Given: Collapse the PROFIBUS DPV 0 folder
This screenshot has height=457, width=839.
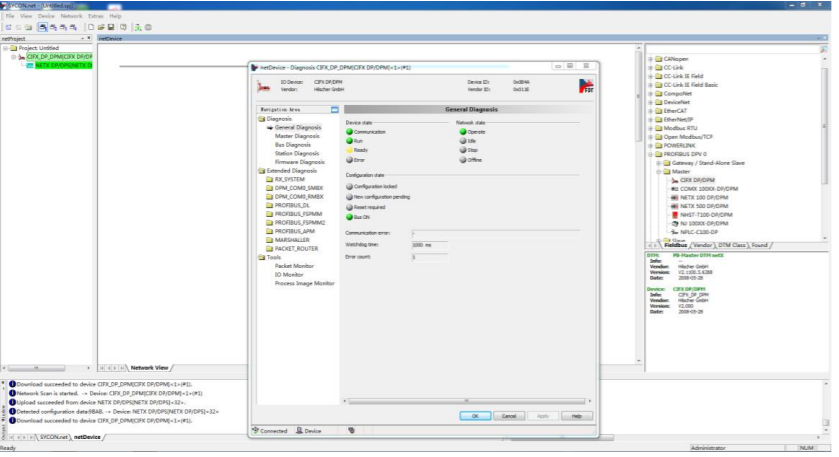Looking at the screenshot, I should tap(651, 154).
